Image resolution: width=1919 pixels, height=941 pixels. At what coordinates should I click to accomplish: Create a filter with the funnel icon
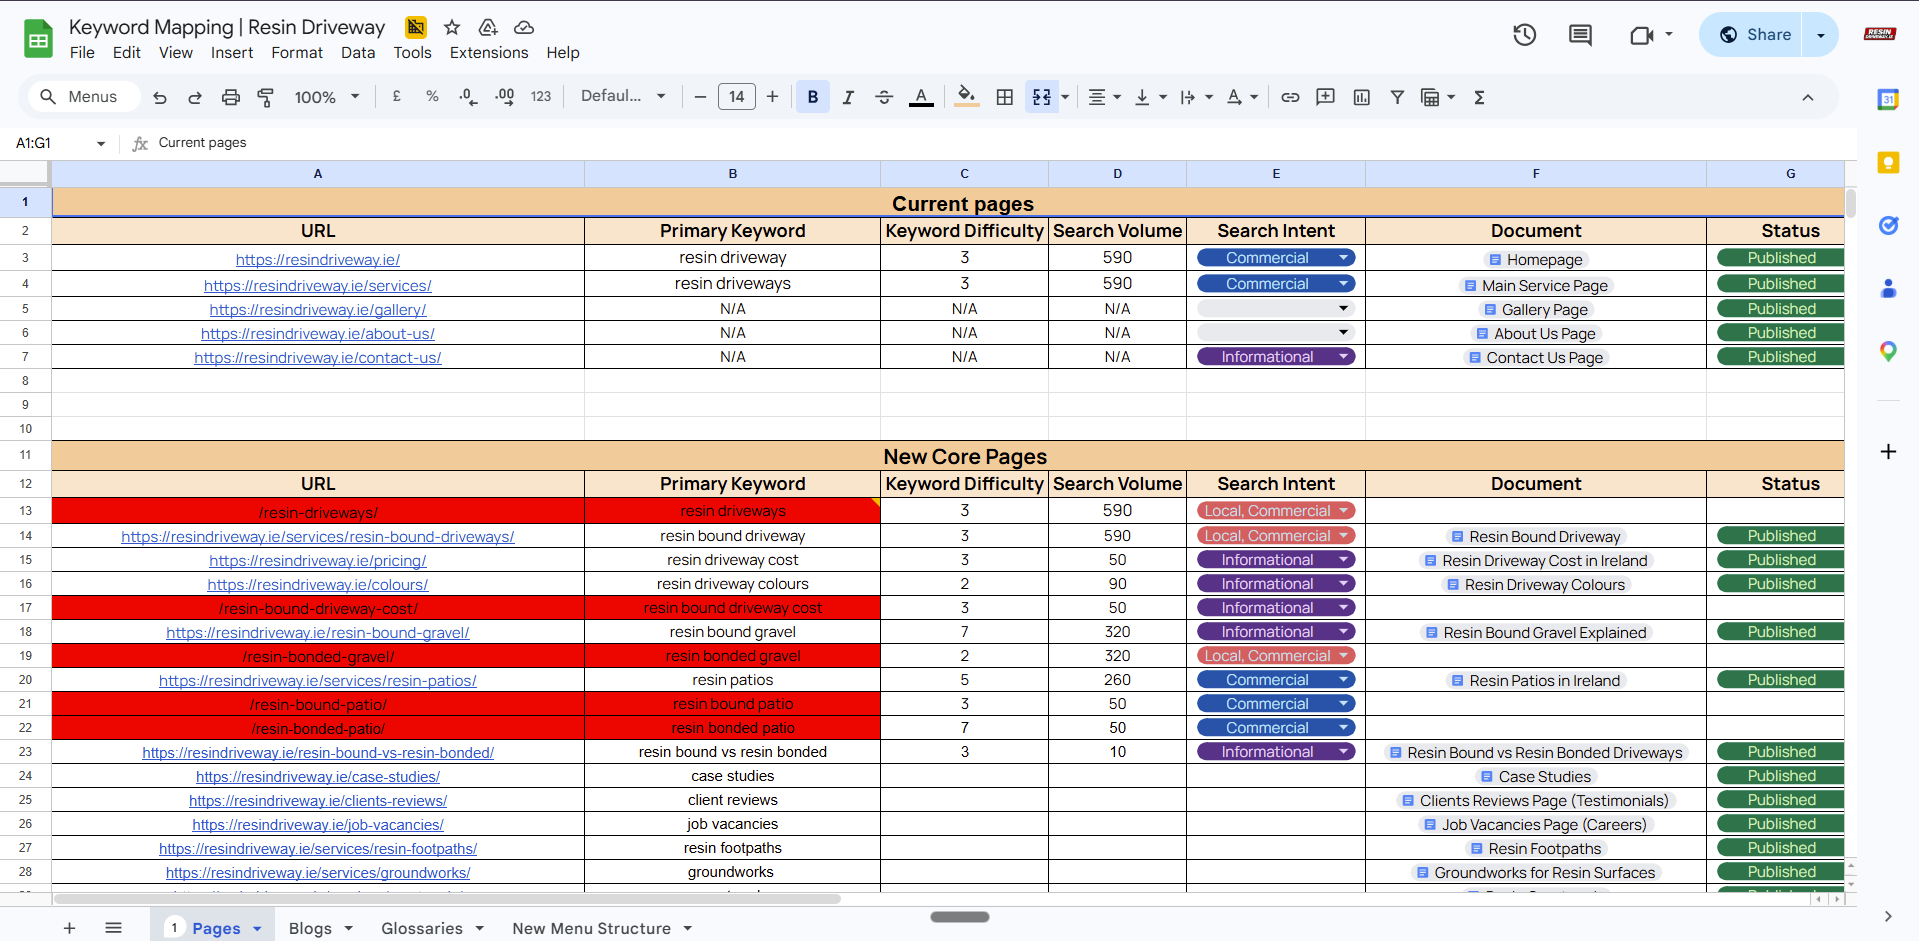point(1397,97)
